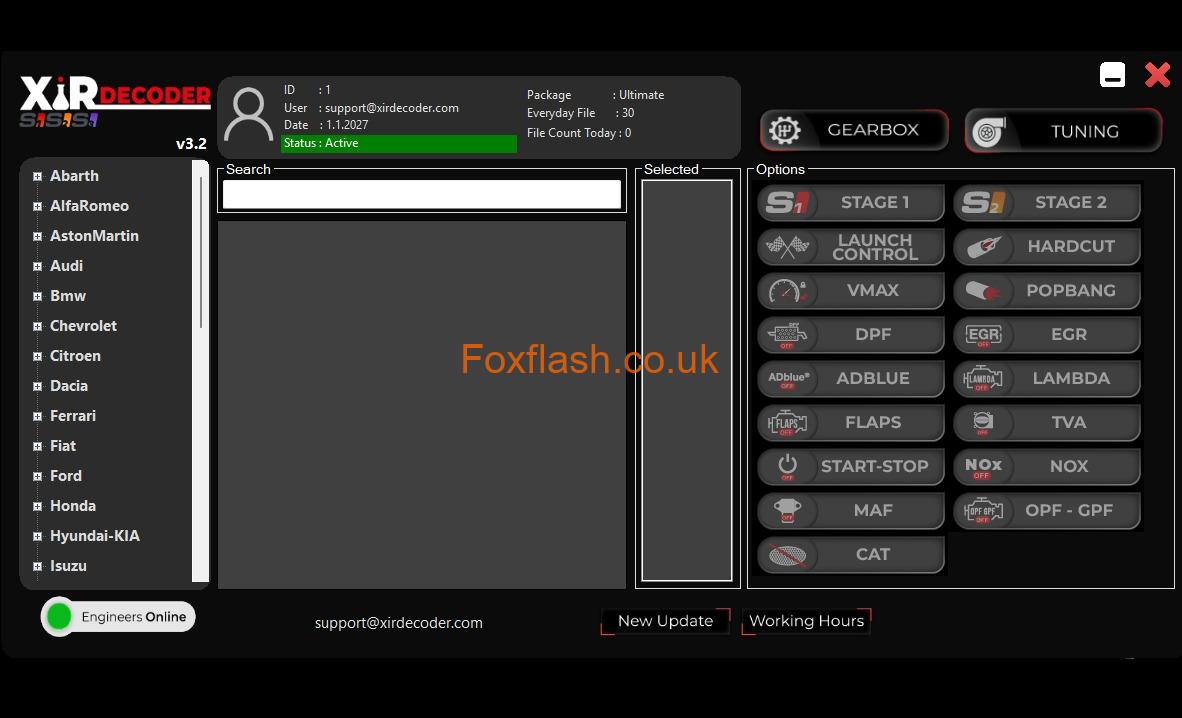Click the user profile avatar icon

tap(248, 116)
